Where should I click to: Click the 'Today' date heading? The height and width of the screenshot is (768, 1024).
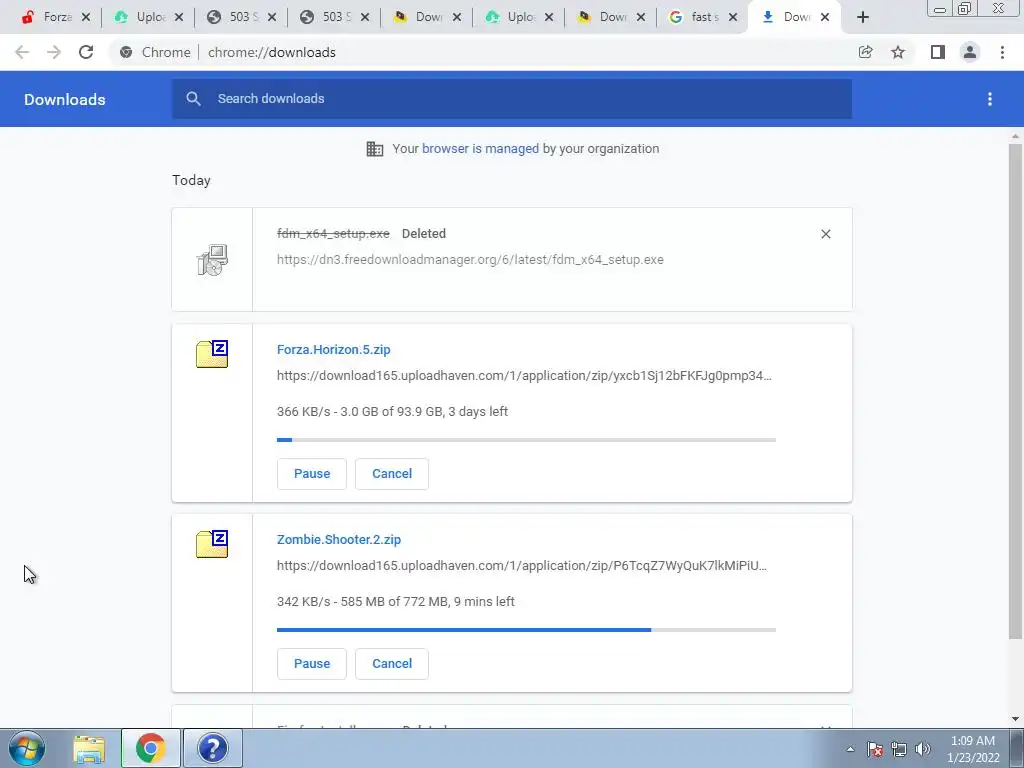point(191,180)
